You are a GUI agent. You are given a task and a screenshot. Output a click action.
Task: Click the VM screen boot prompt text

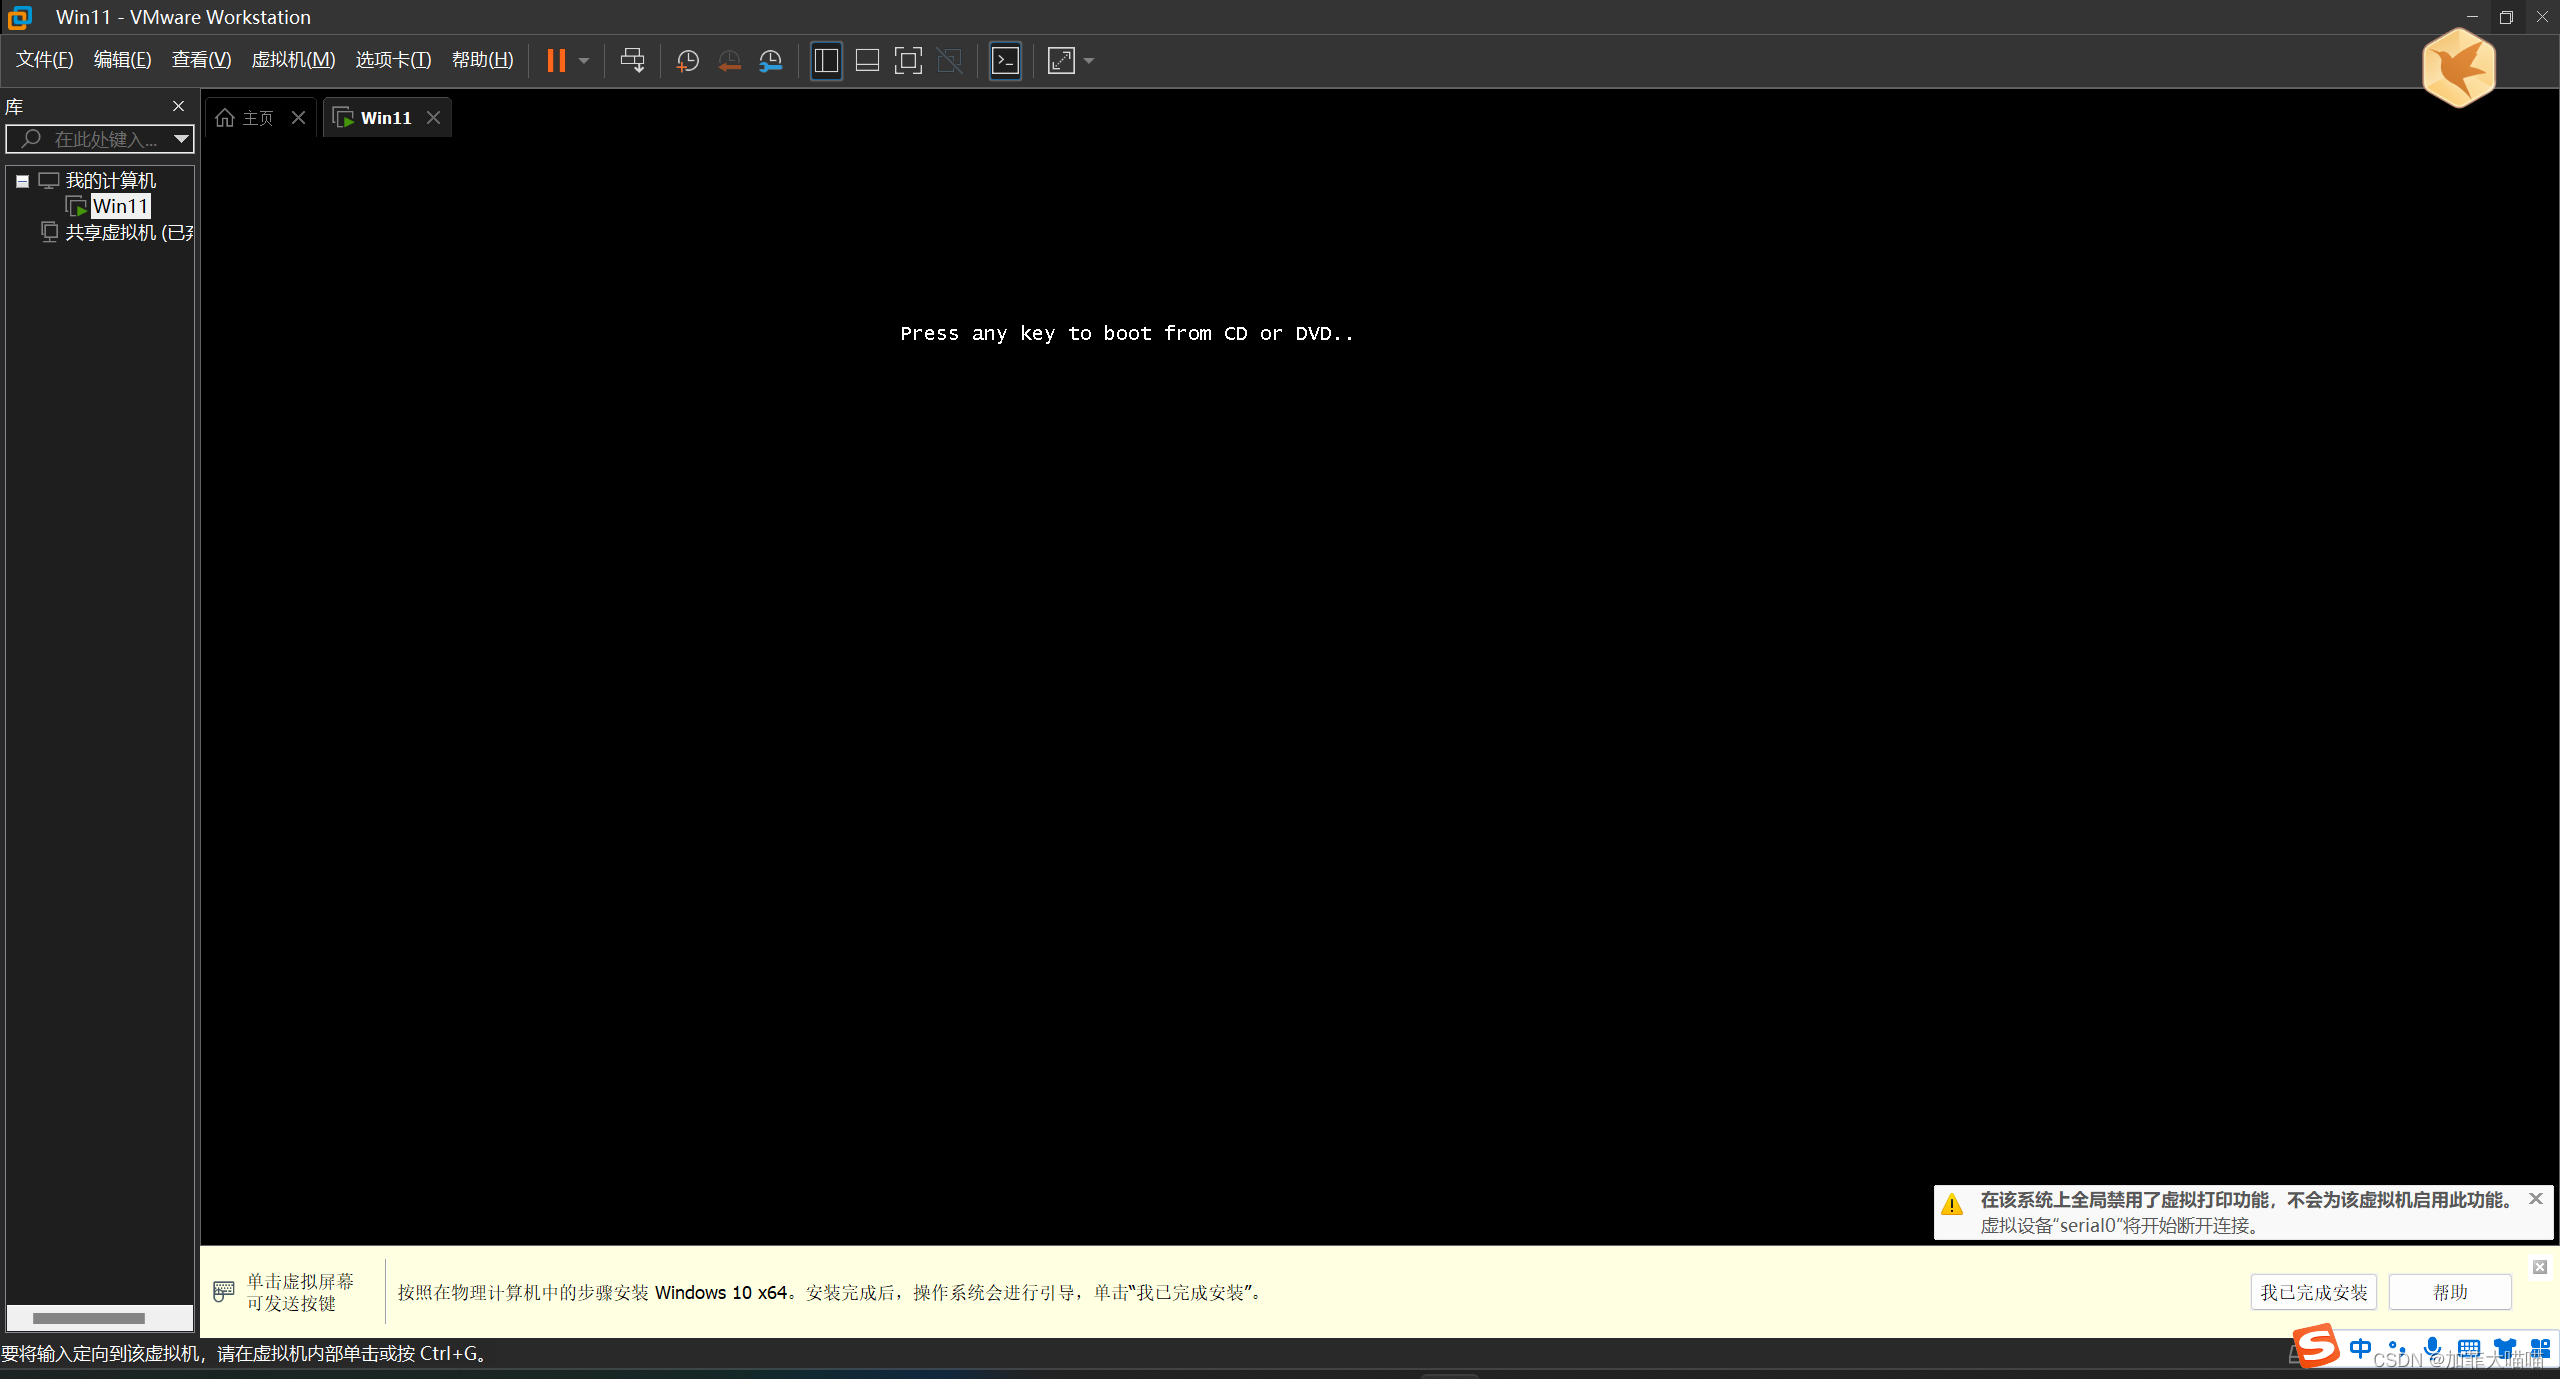coord(1127,334)
